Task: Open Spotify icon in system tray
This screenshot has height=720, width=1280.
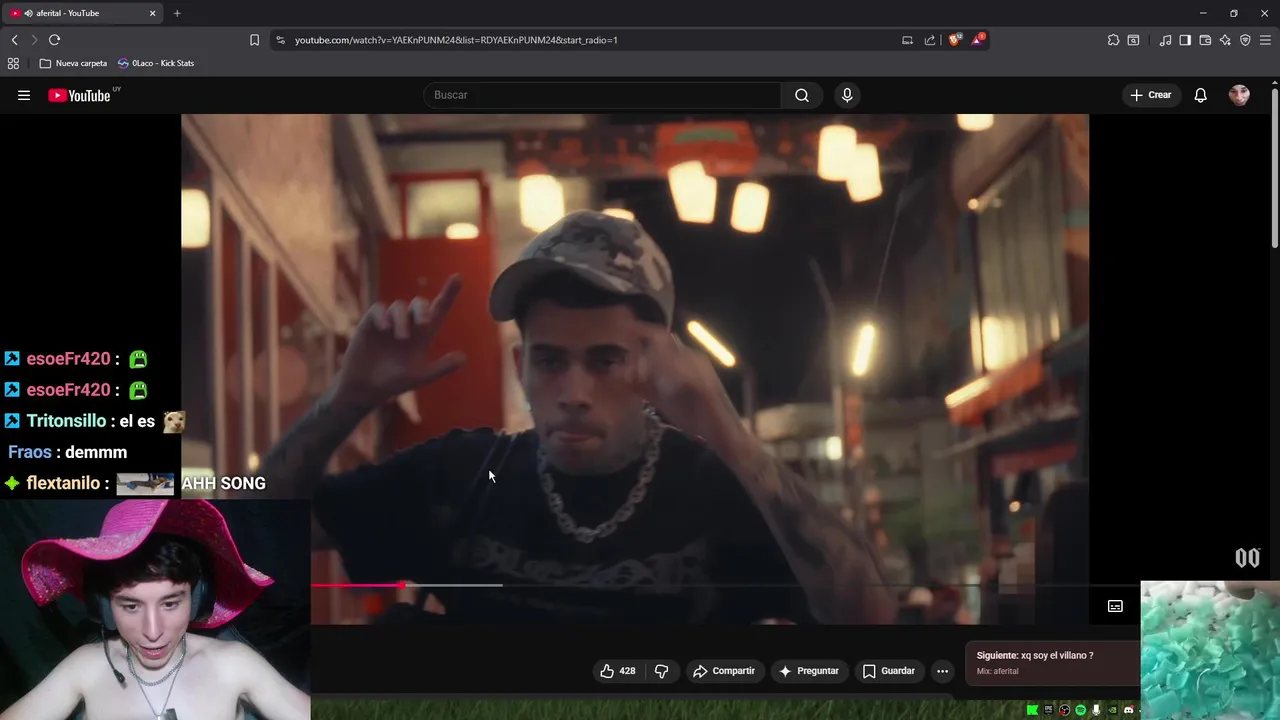Action: [x=1080, y=710]
